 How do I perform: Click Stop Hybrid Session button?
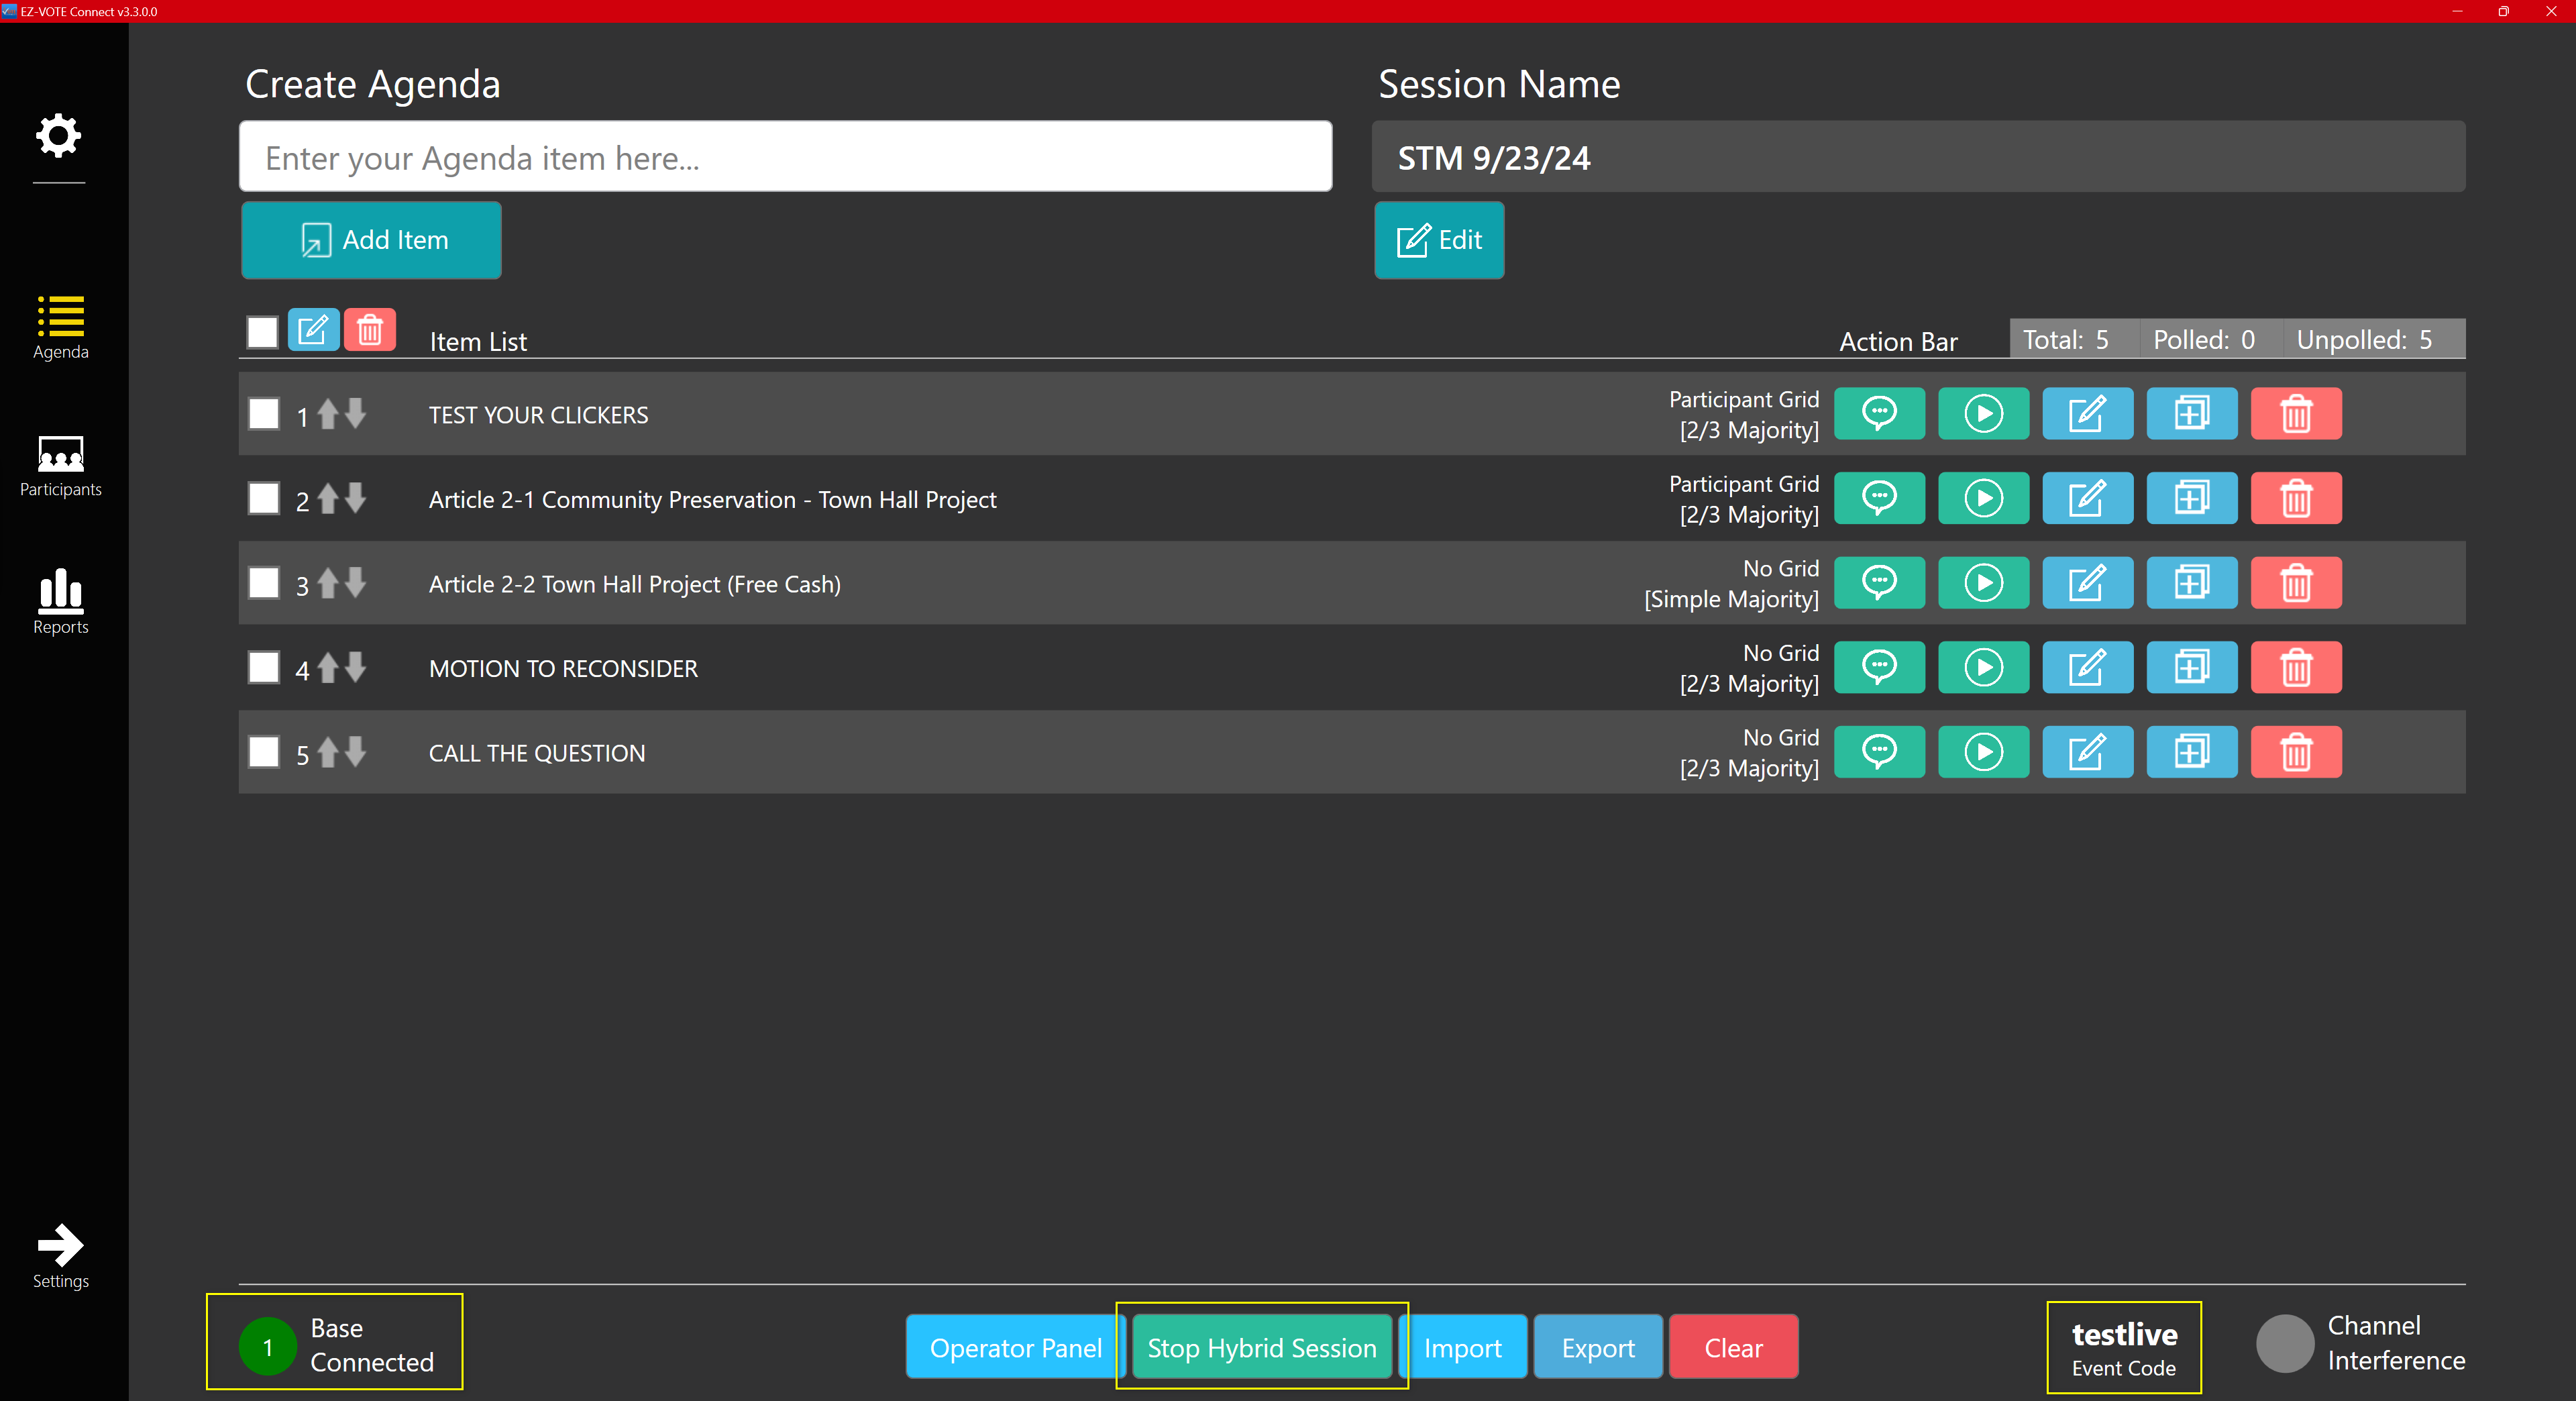click(1261, 1348)
